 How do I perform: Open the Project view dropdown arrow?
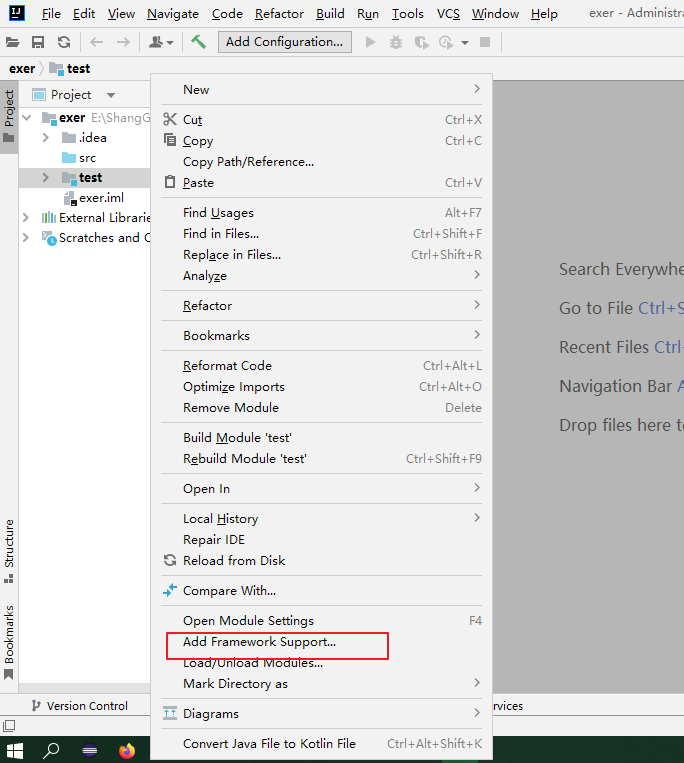click(x=111, y=95)
